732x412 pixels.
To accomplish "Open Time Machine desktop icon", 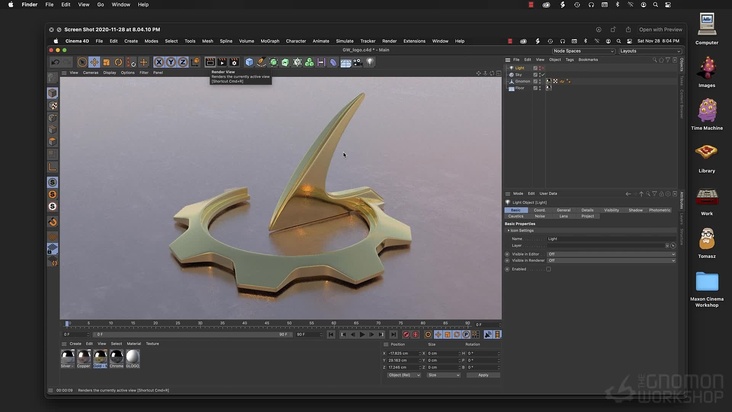I will click(707, 110).
